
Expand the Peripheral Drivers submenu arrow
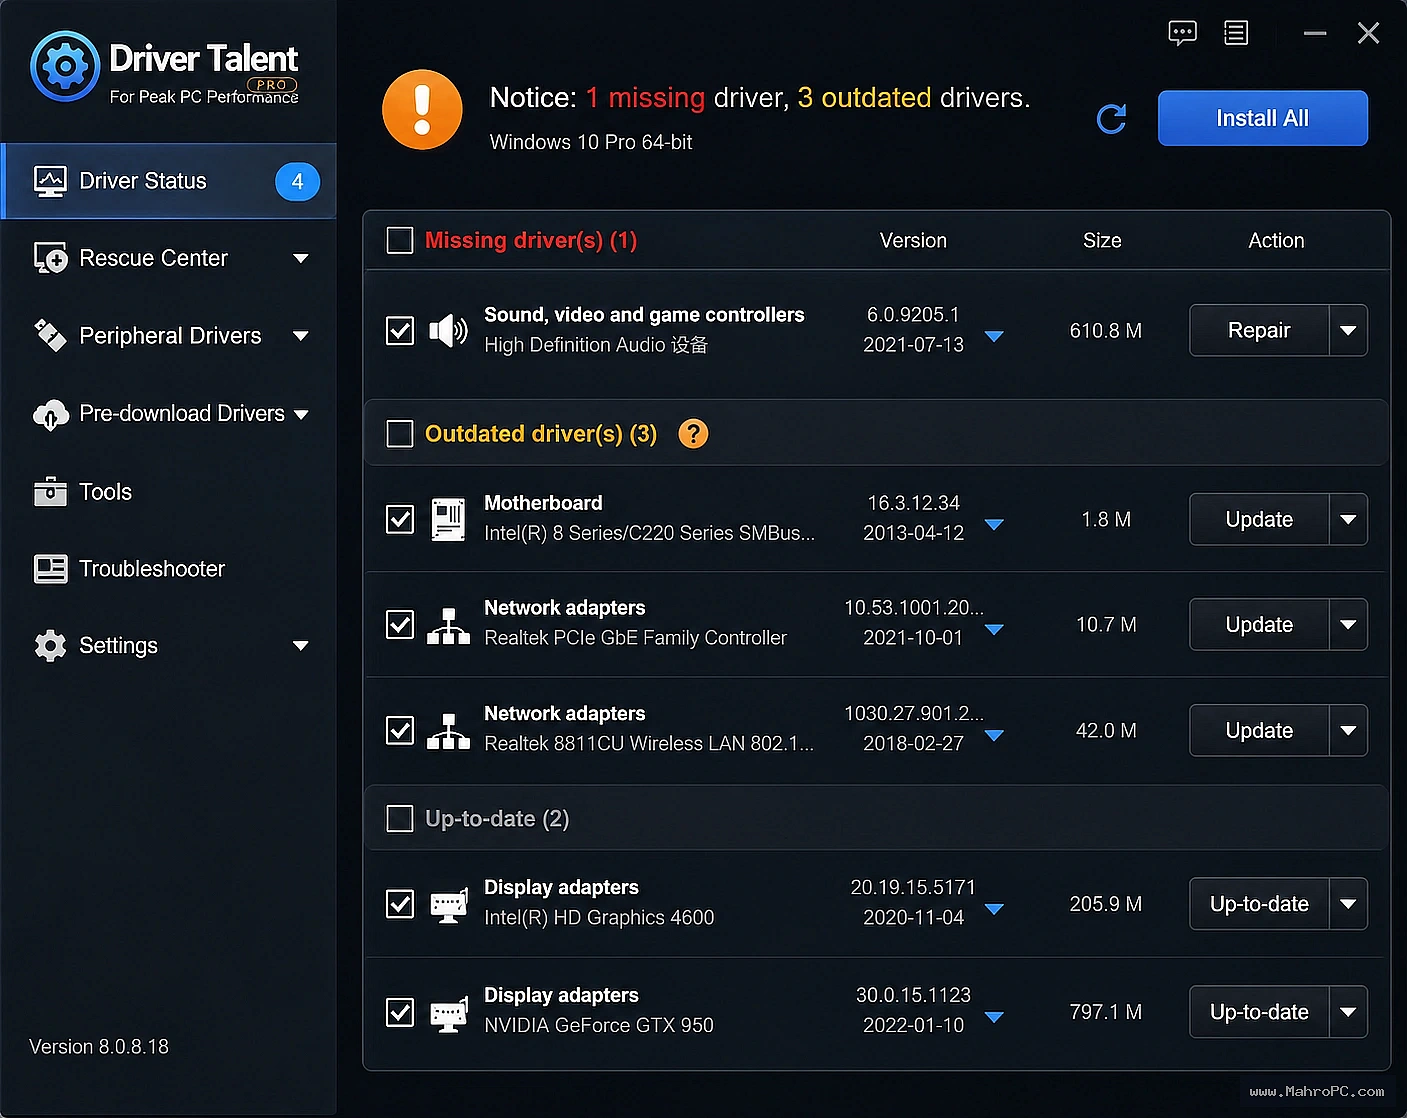coord(300,336)
